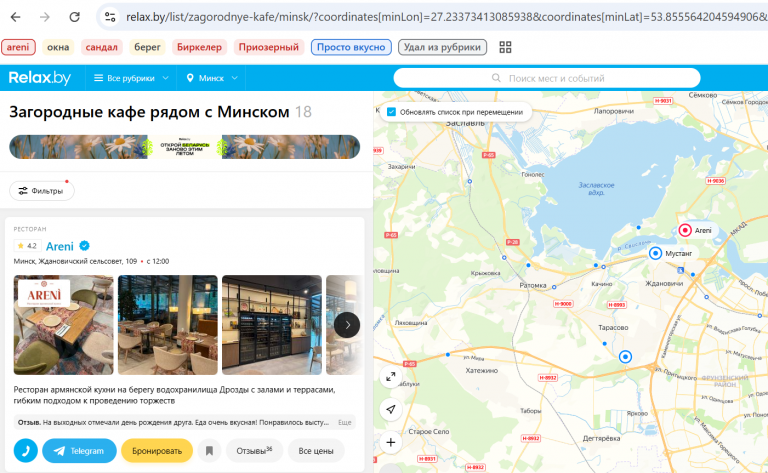
Task: Click the Бронировать button
Action: (x=157, y=451)
